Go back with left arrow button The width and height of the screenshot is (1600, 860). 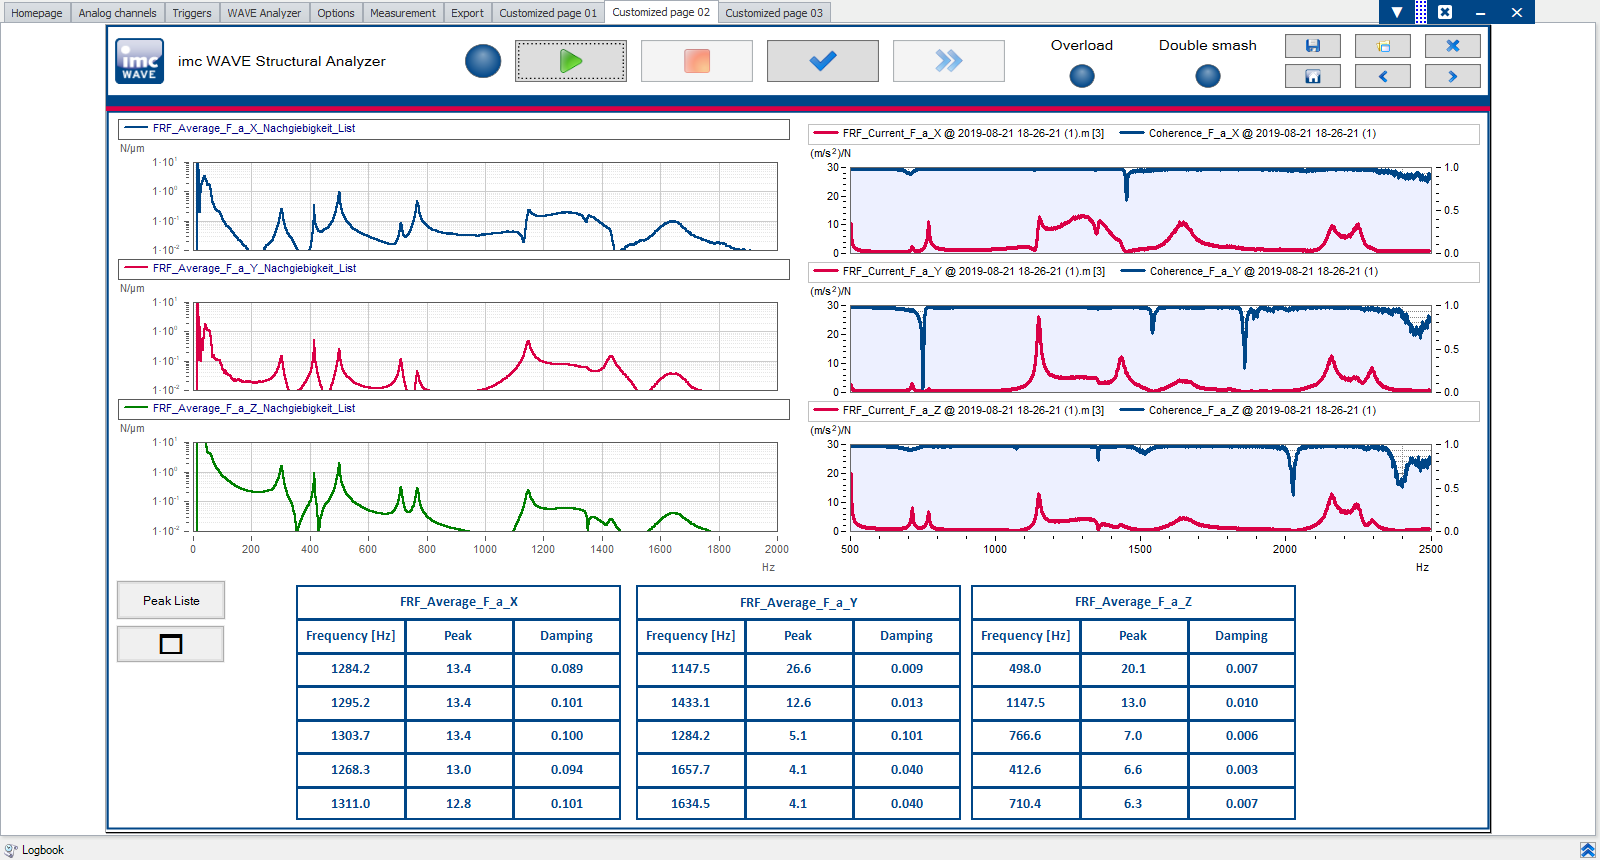tap(1382, 77)
